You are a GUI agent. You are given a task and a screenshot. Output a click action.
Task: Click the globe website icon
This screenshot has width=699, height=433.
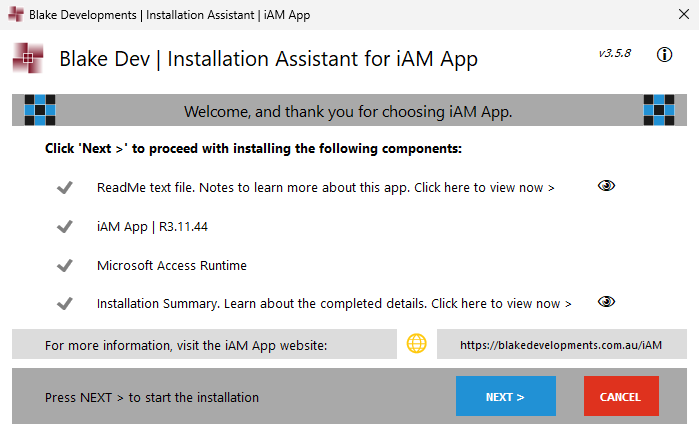click(417, 344)
